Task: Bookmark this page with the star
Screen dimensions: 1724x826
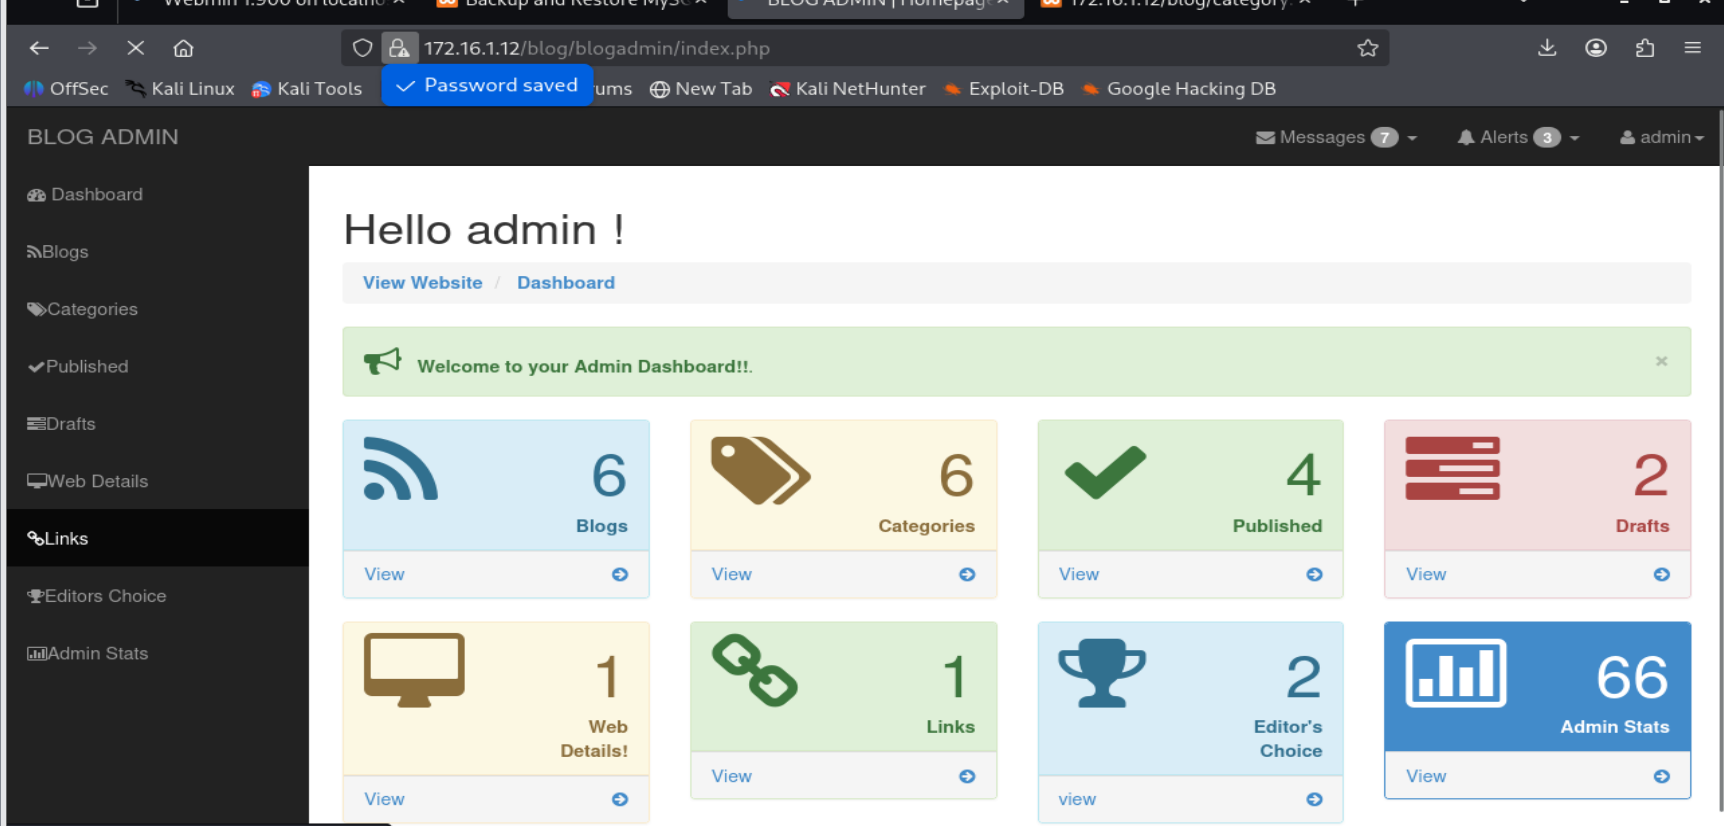Action: (x=1367, y=48)
